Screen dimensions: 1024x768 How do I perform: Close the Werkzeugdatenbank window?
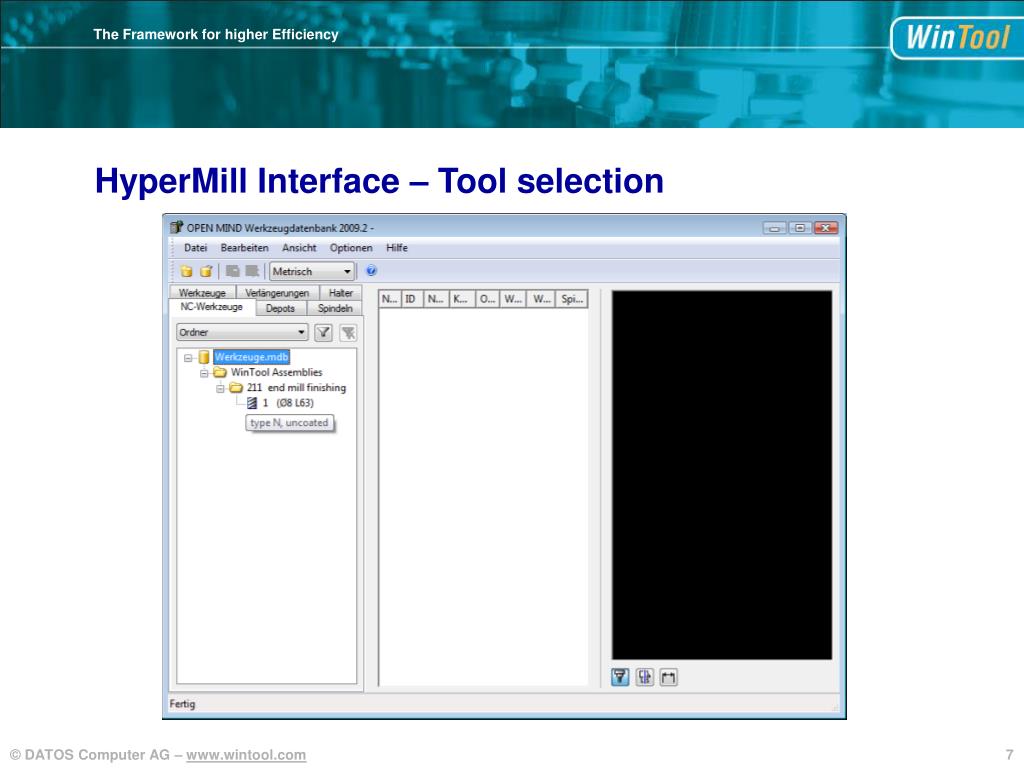point(826,228)
